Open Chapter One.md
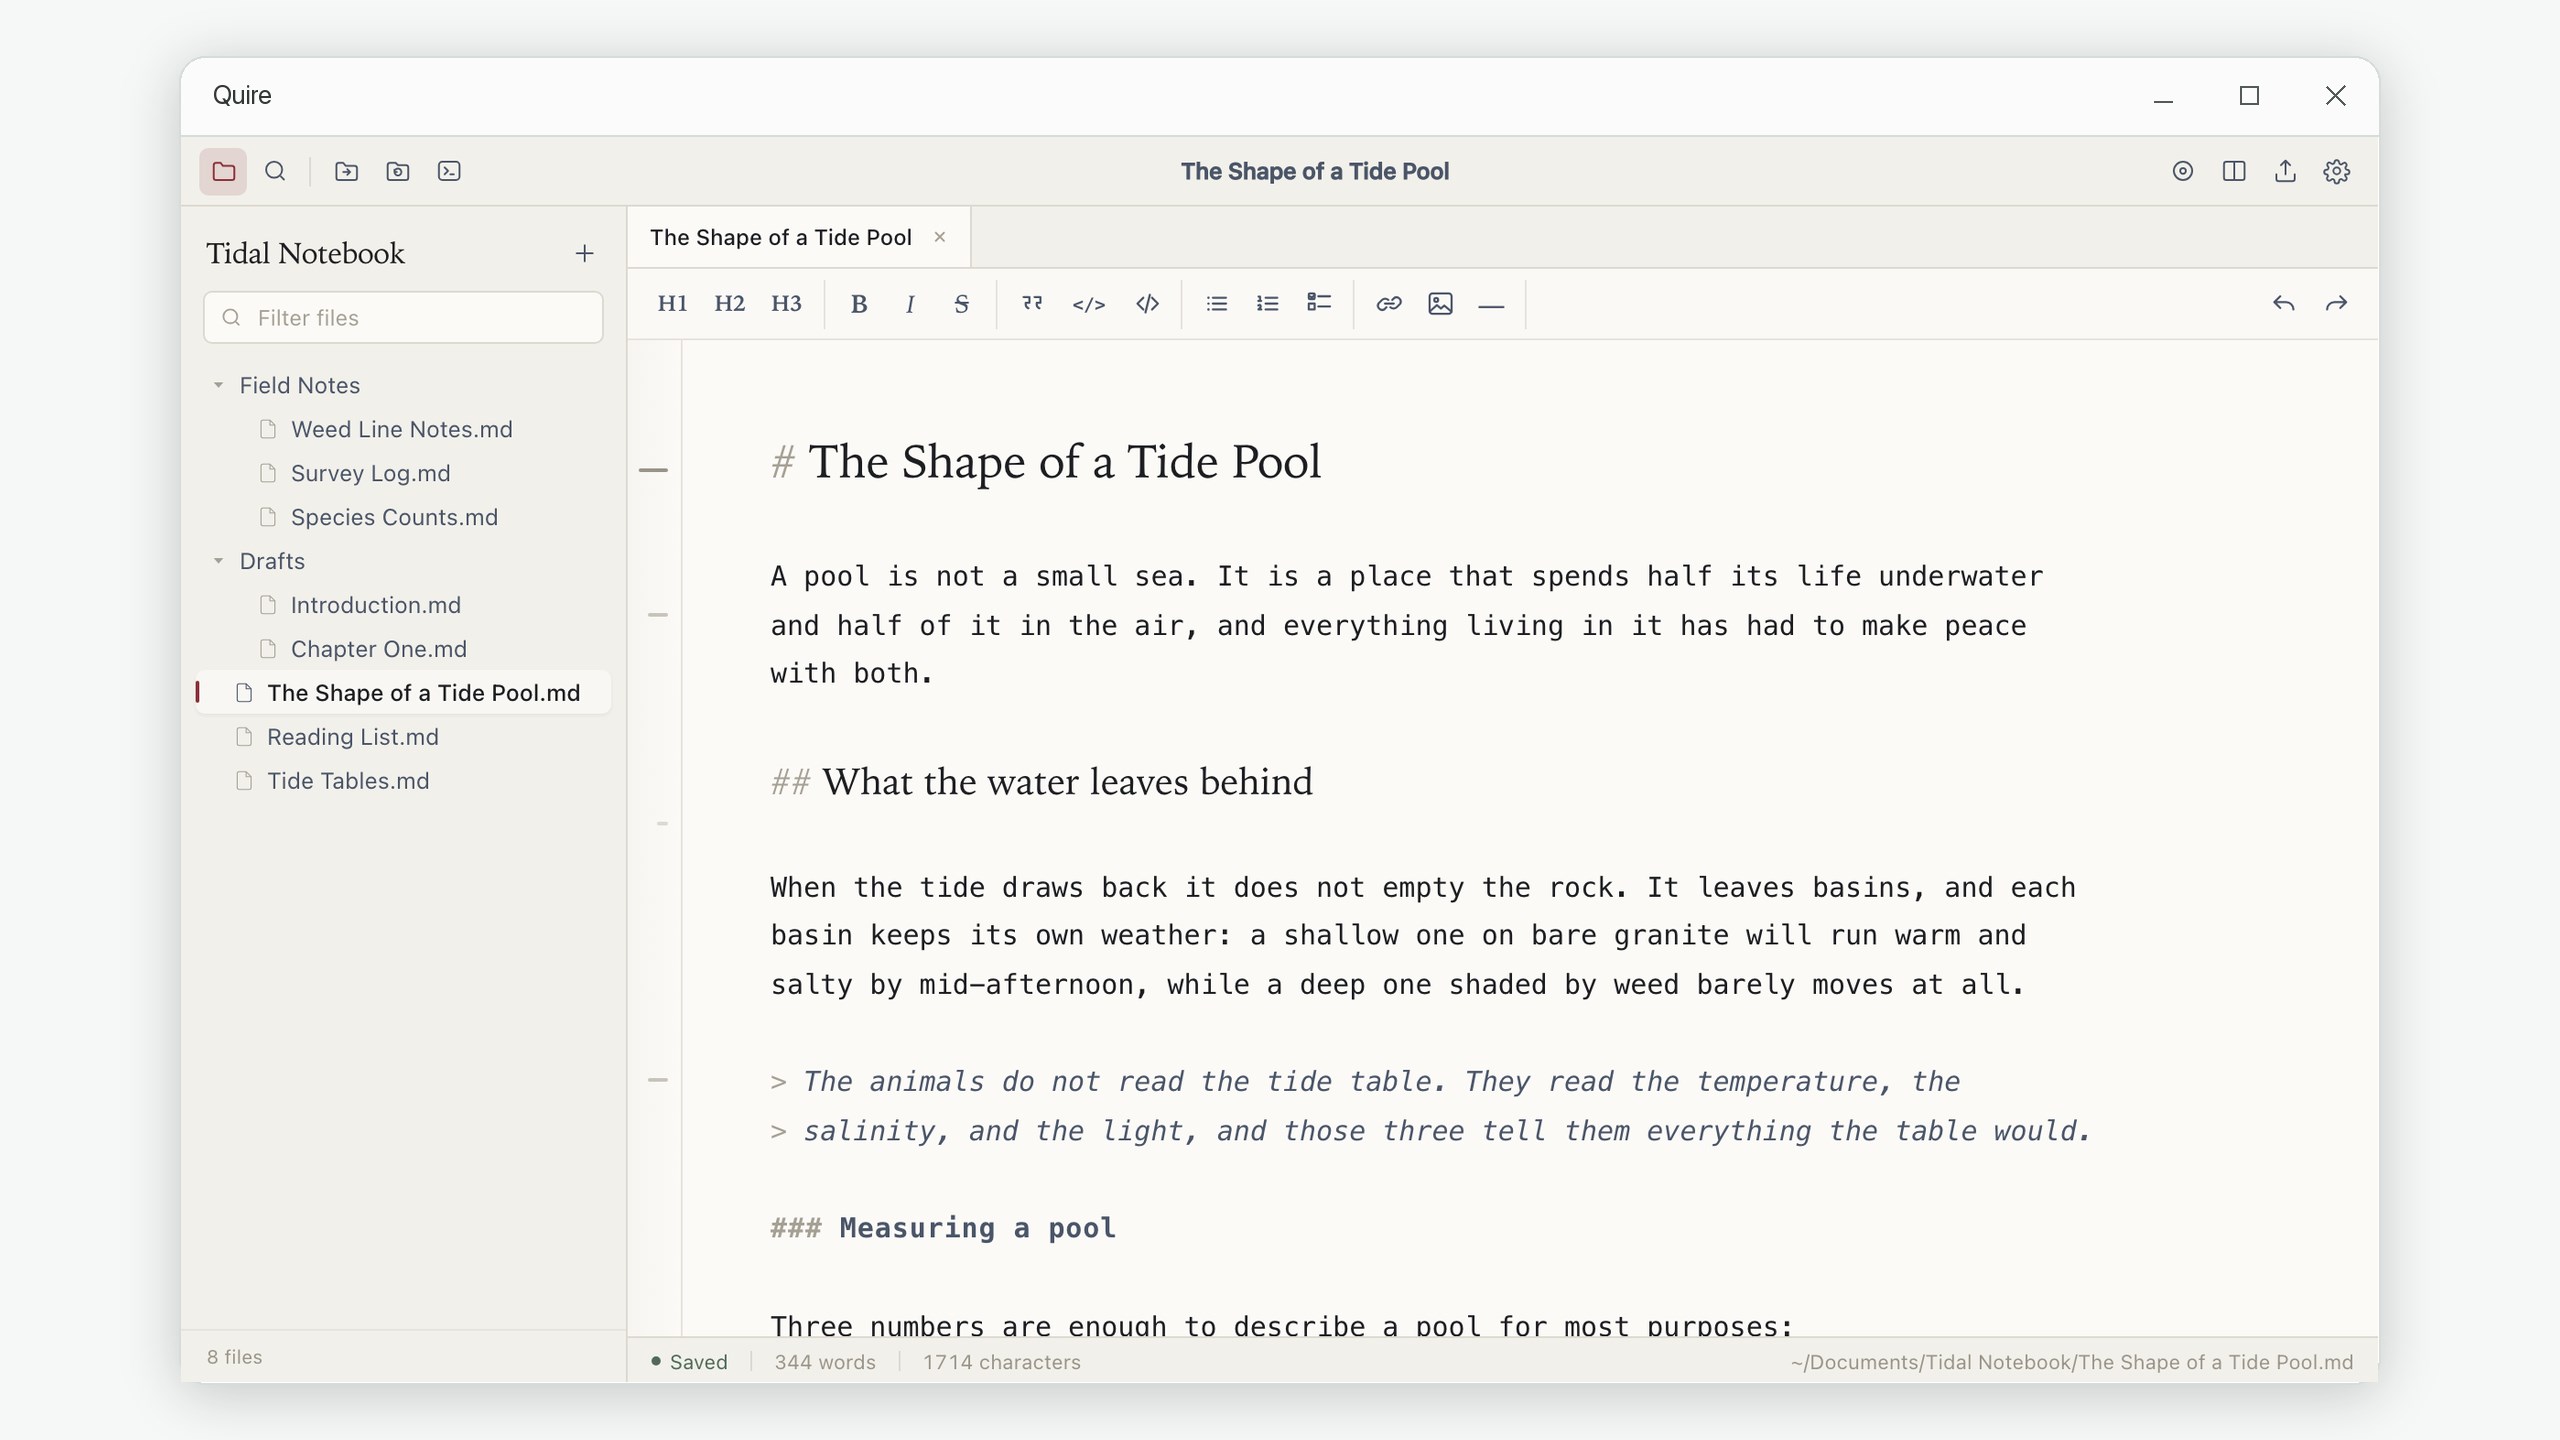Screen dimensions: 2560x1440 (404, 649)
